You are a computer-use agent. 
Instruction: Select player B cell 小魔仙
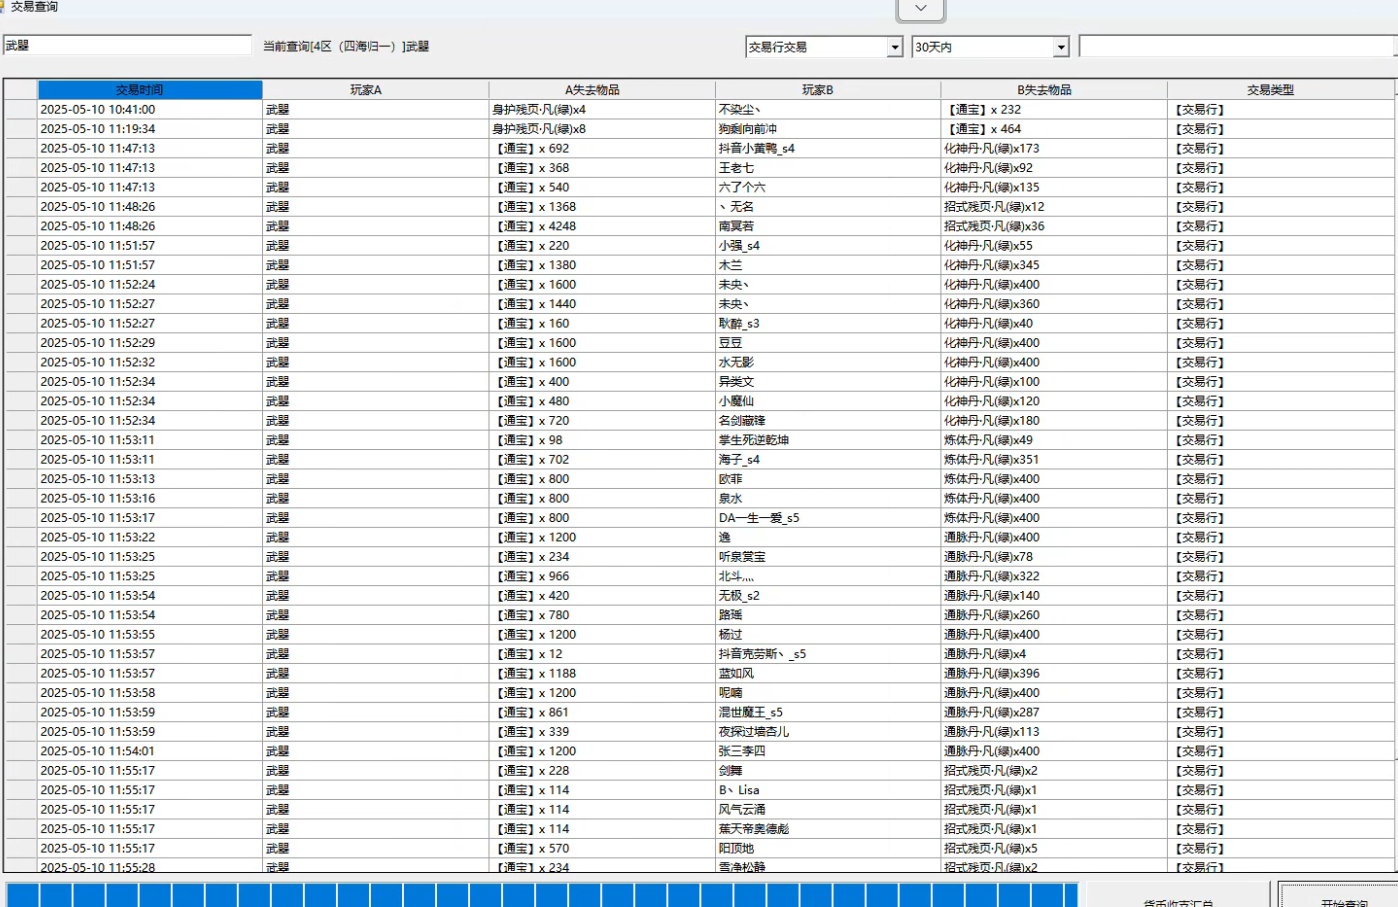point(828,401)
